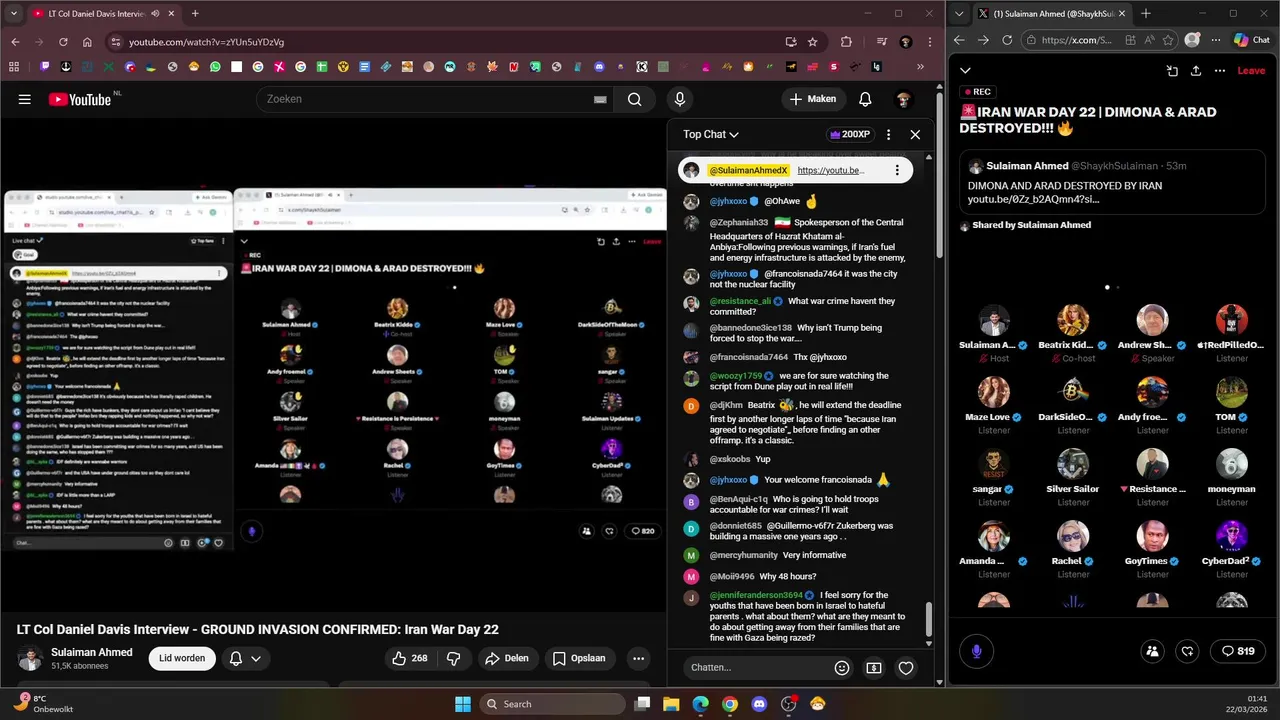Screen dimensions: 1280x720
Task: Open the live chat three-dot options menu
Action: [x=888, y=134]
